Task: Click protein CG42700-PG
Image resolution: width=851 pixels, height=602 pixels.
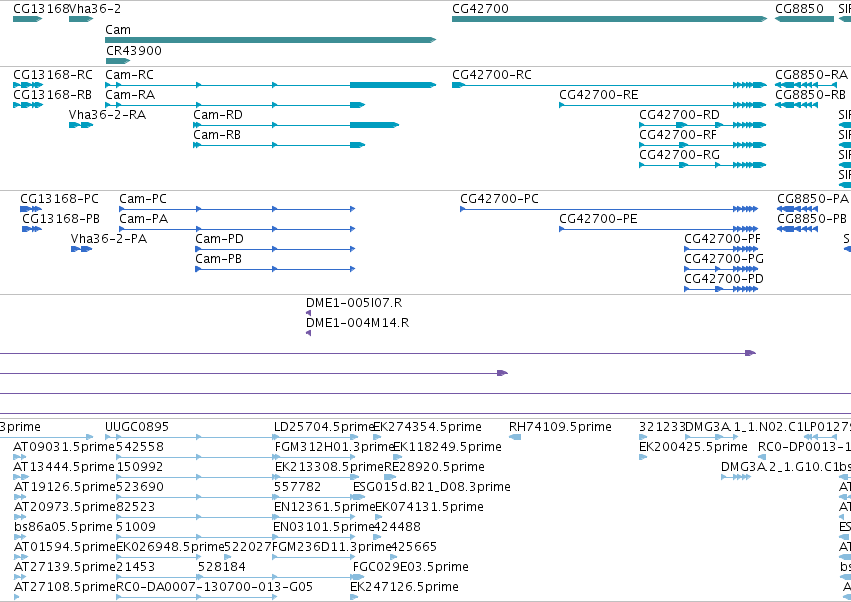Action: click(x=721, y=269)
